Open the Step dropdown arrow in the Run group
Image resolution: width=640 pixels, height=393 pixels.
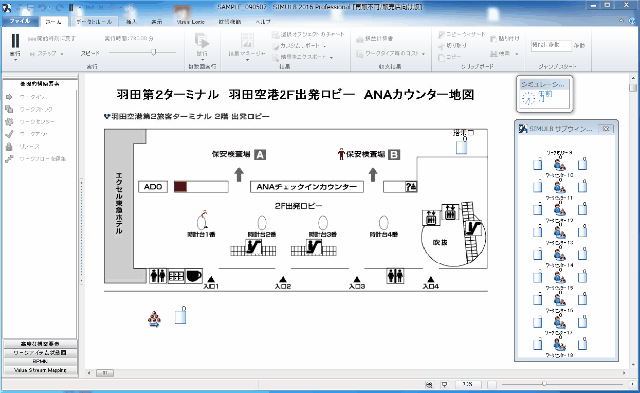(62, 54)
